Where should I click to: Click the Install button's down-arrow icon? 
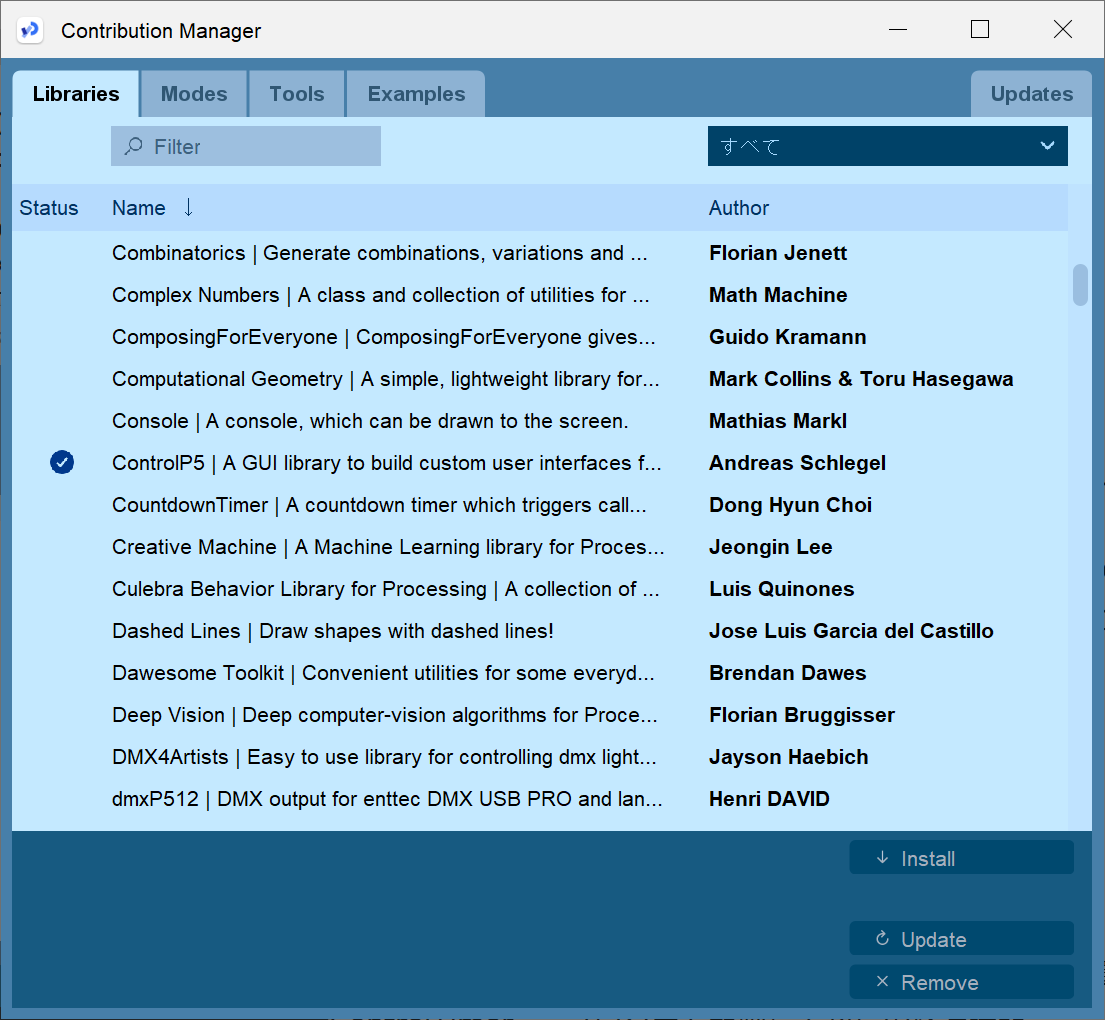point(882,858)
